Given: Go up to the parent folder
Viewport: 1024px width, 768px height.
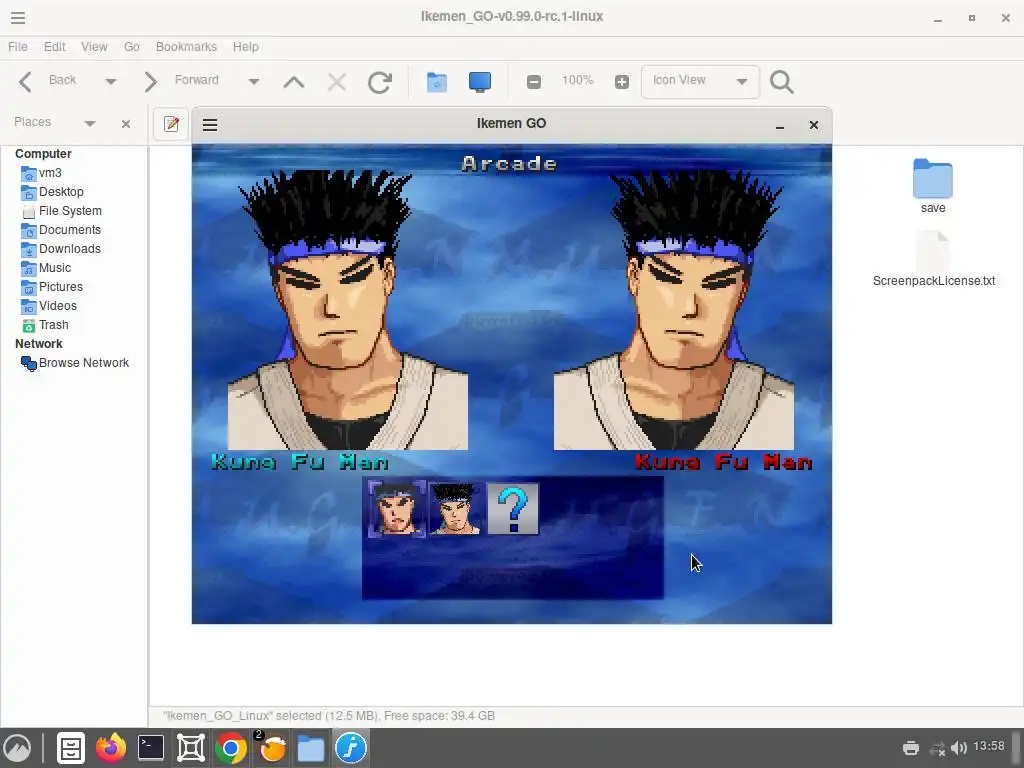Looking at the screenshot, I should (x=294, y=82).
